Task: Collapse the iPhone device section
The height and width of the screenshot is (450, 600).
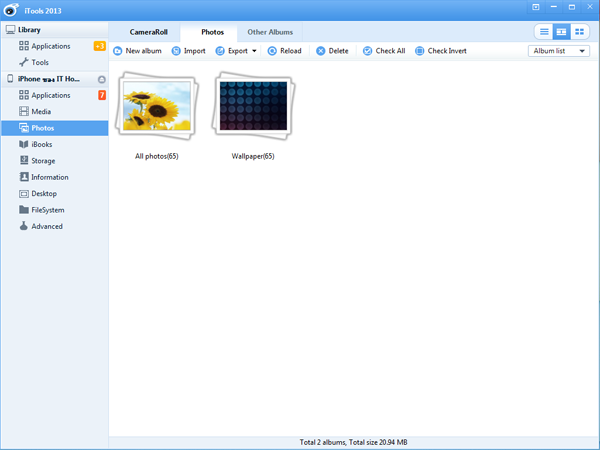Action: [x=100, y=79]
